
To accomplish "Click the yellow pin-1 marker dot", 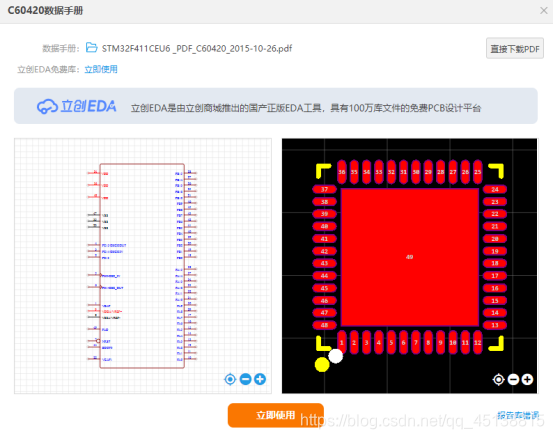I will click(x=322, y=364).
